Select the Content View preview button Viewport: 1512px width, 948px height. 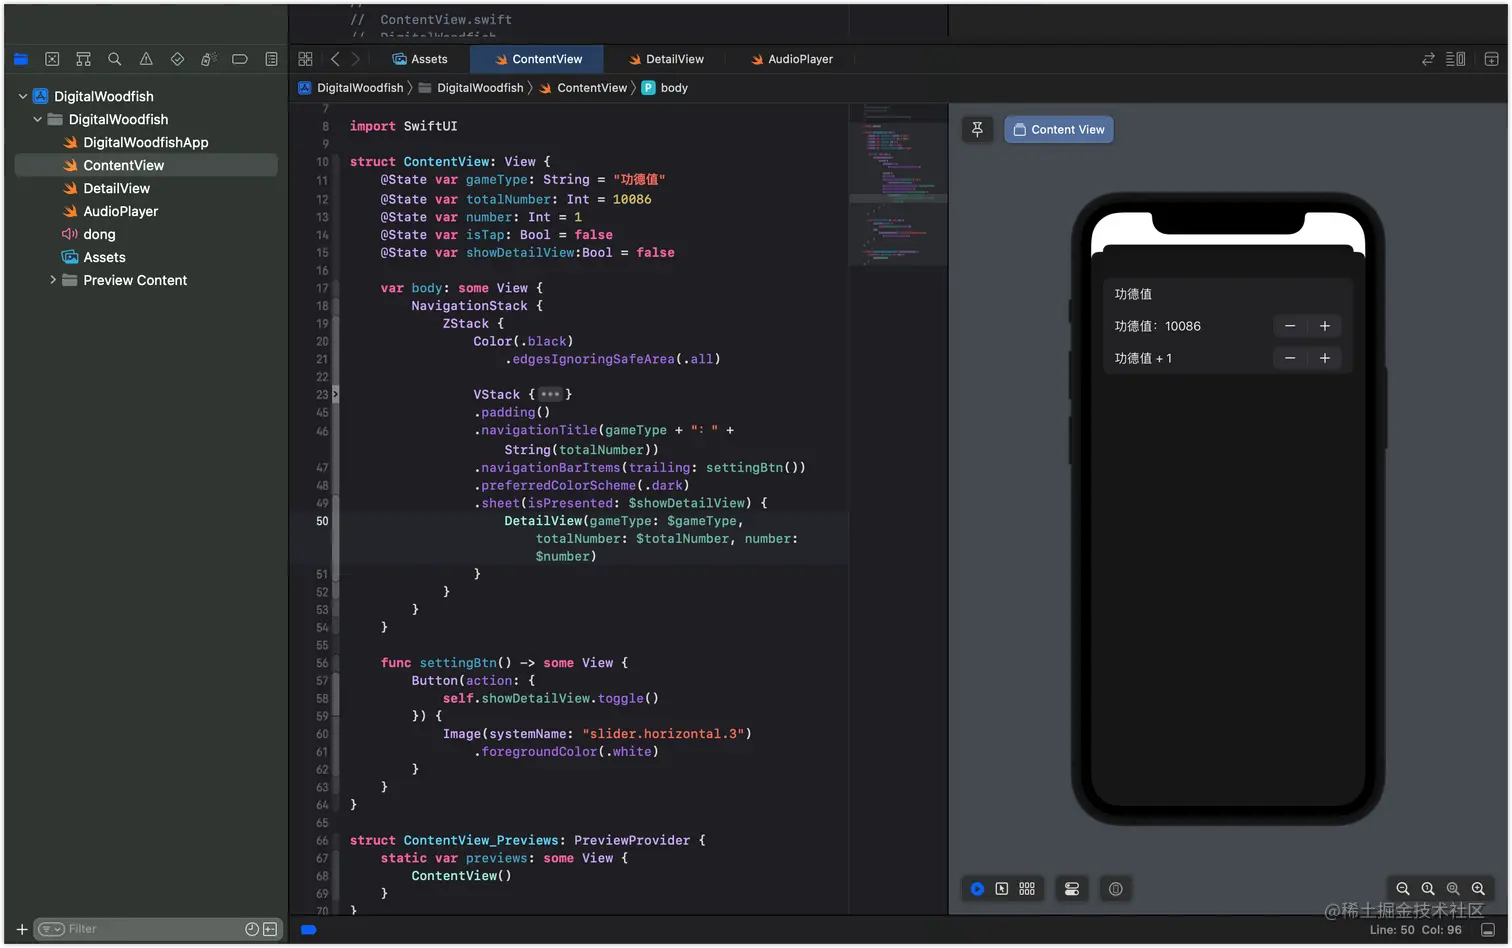pyautogui.click(x=1058, y=129)
